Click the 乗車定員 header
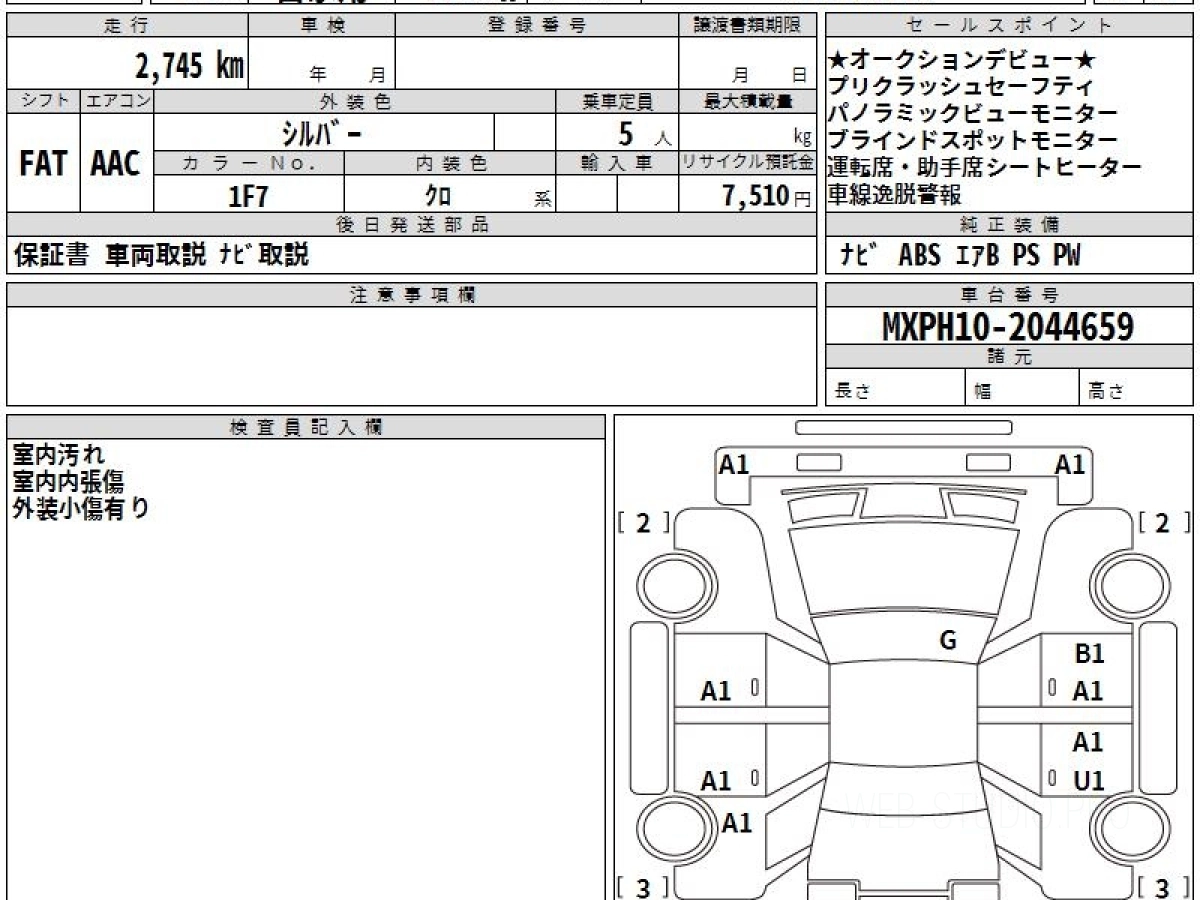Screen dimensions: 1200x900 [617, 101]
